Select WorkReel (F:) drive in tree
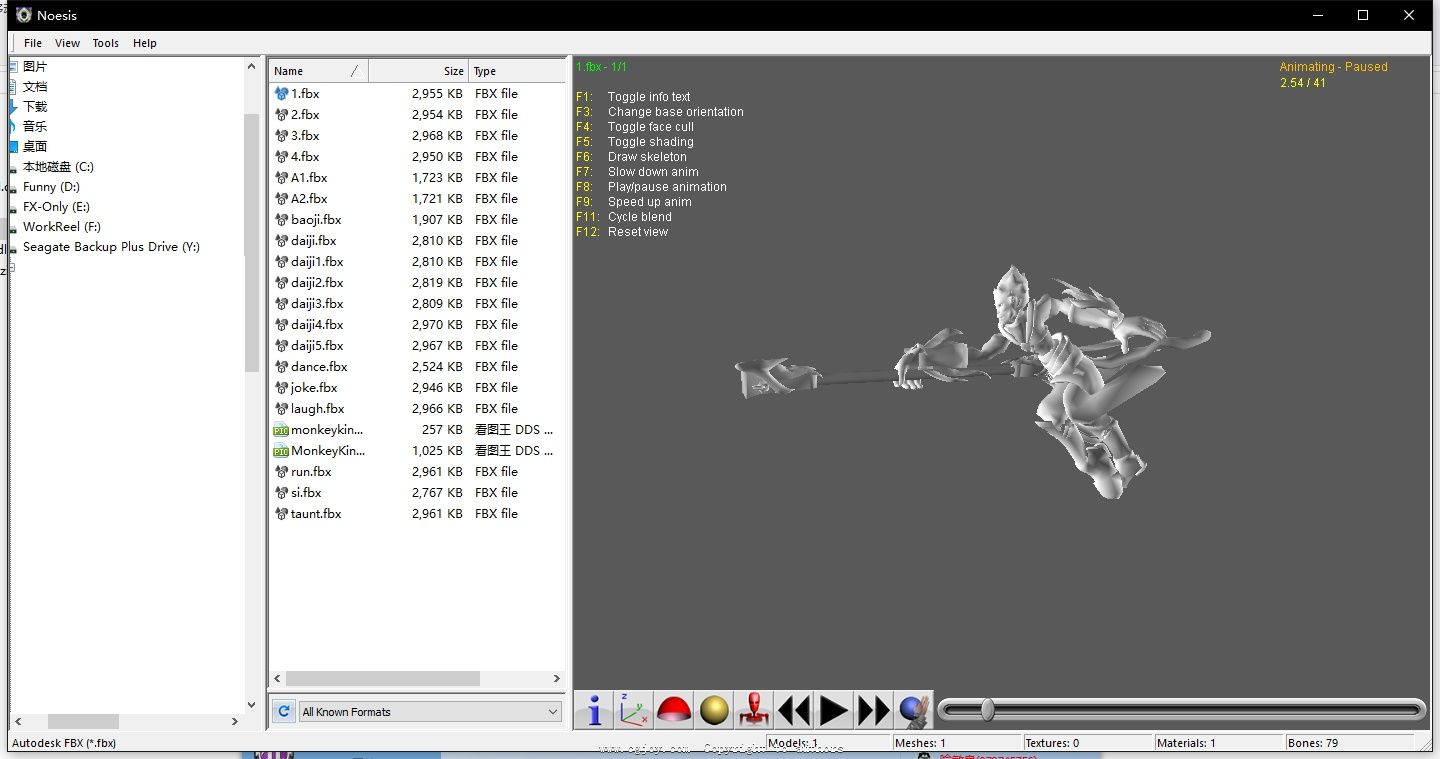The height and width of the screenshot is (759, 1440). (62, 226)
